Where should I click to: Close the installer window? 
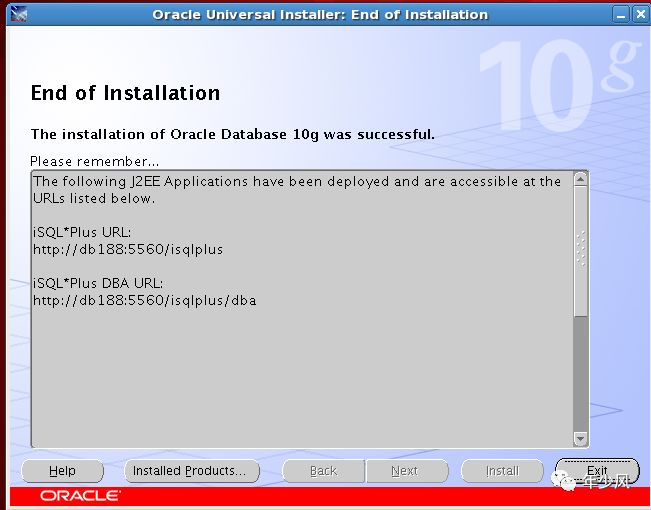[x=641, y=15]
